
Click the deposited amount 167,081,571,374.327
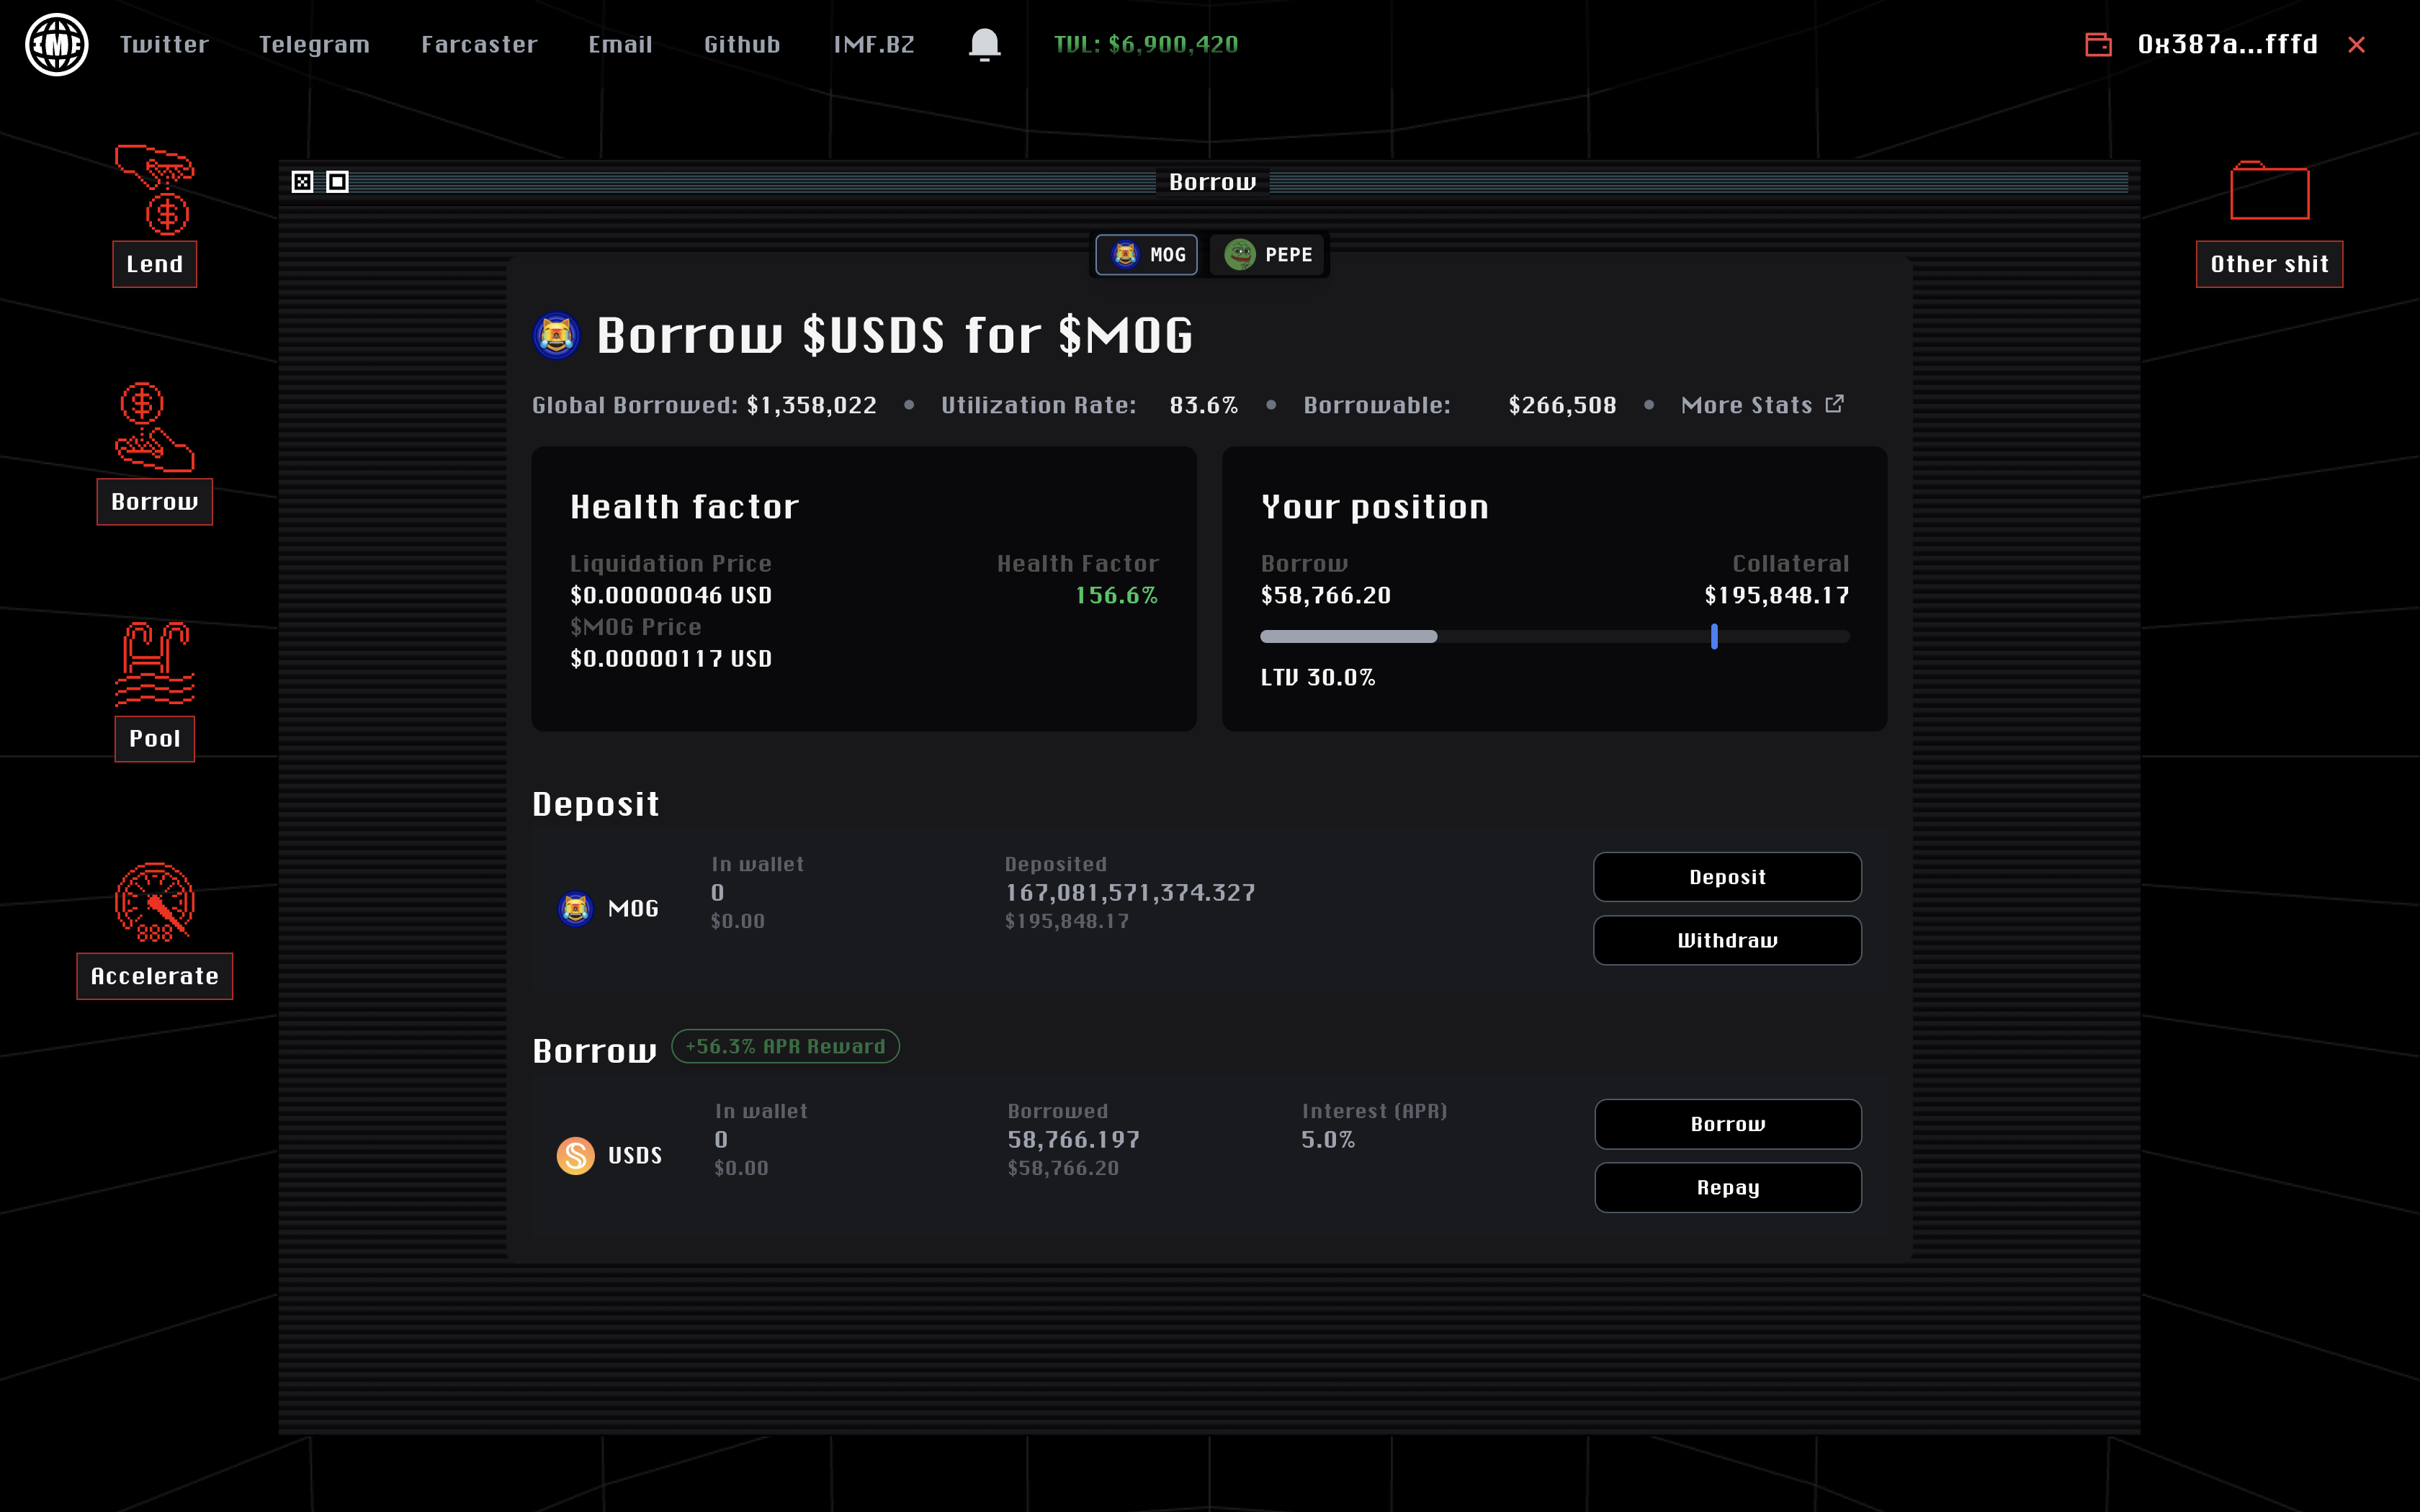pyautogui.click(x=1130, y=892)
